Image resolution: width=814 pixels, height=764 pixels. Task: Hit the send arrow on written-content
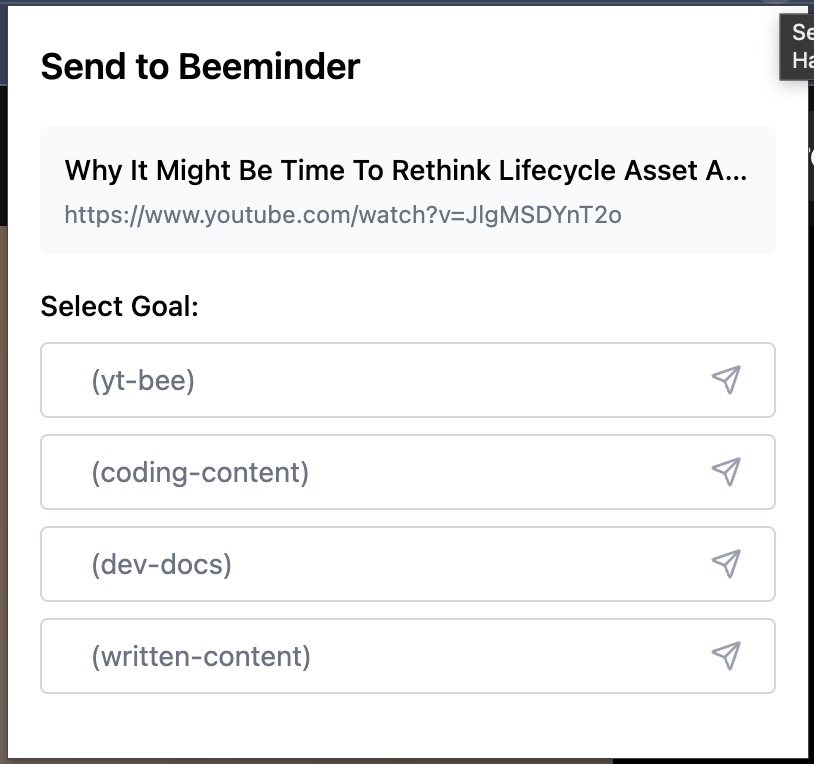tap(726, 656)
